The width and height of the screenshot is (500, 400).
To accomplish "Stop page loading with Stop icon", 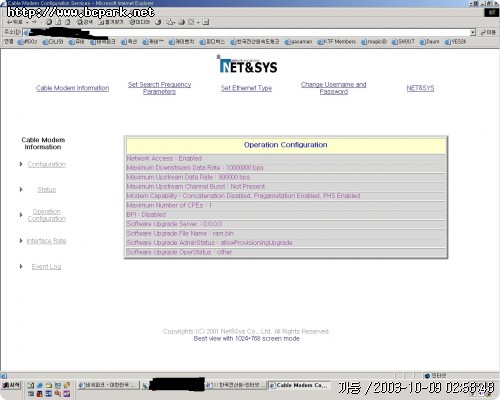I will pos(49,22).
